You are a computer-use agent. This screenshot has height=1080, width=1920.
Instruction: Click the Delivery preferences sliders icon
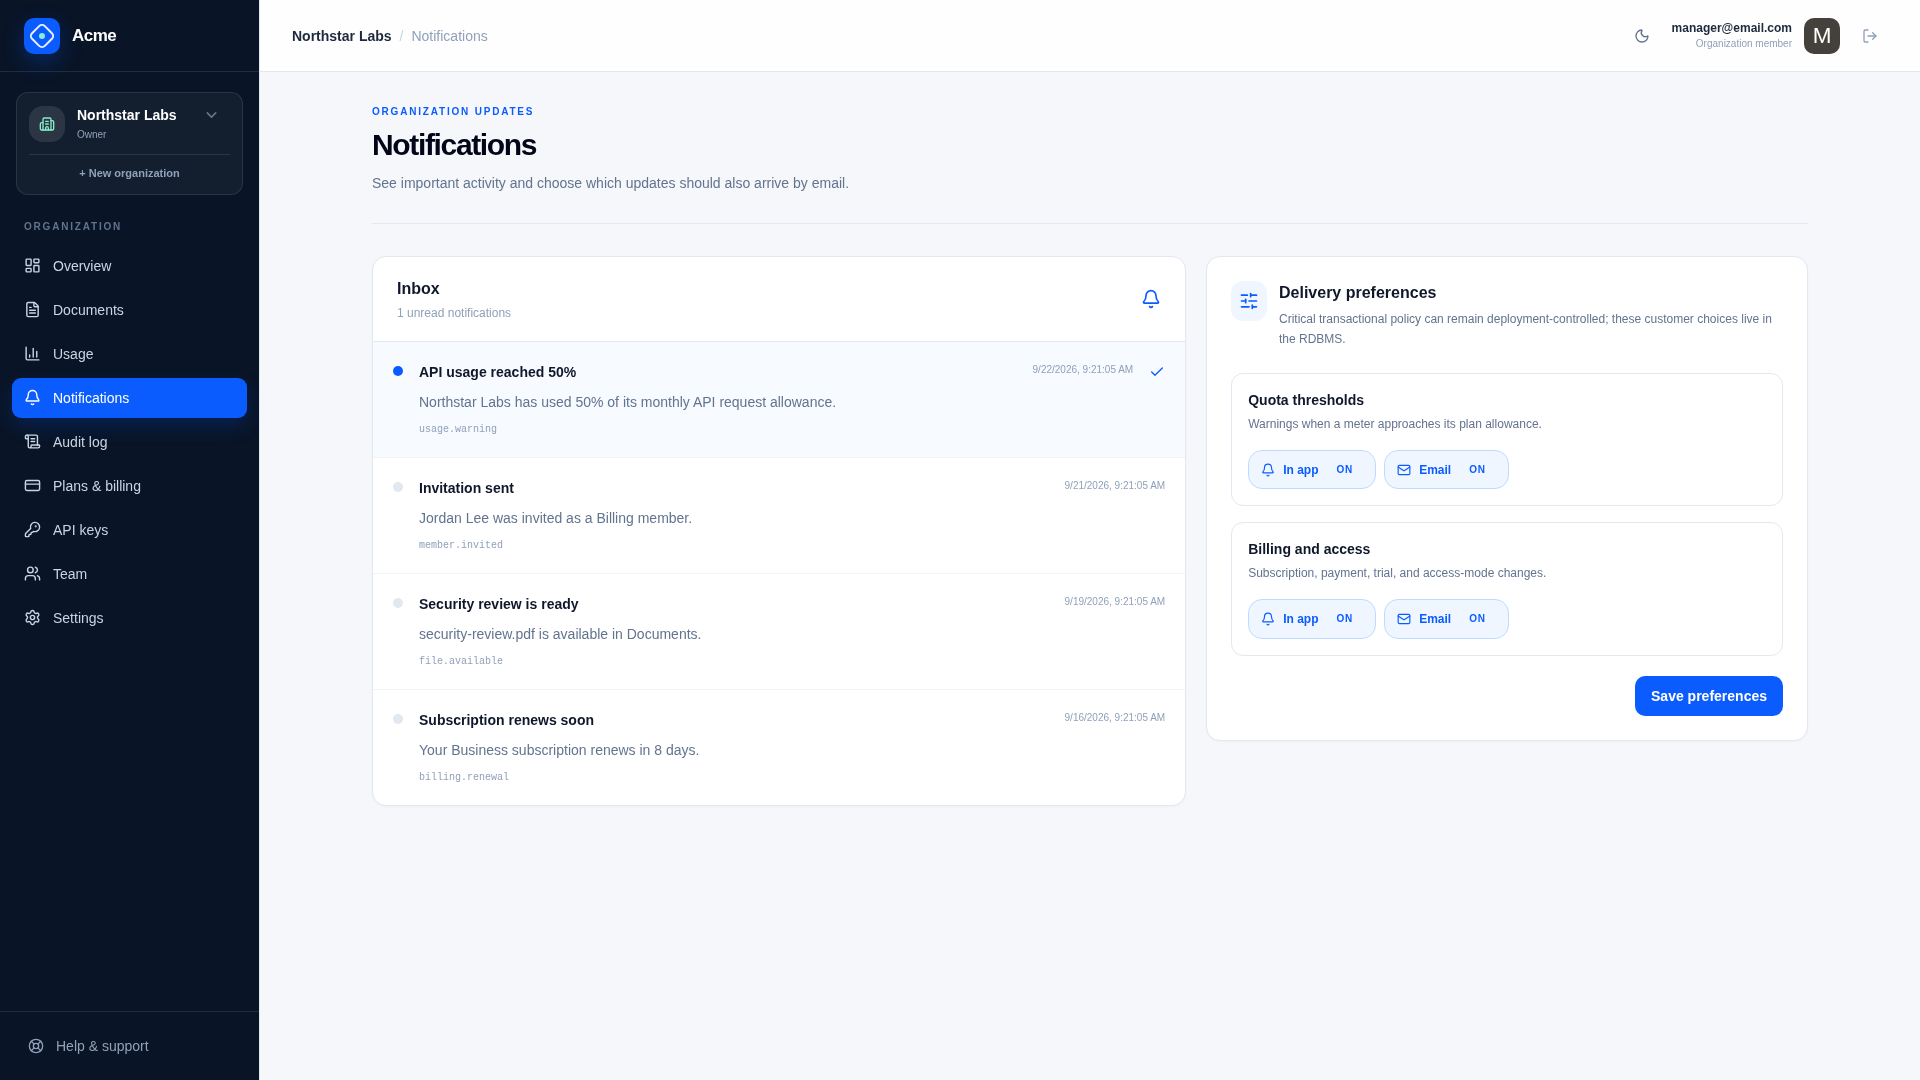(x=1249, y=301)
